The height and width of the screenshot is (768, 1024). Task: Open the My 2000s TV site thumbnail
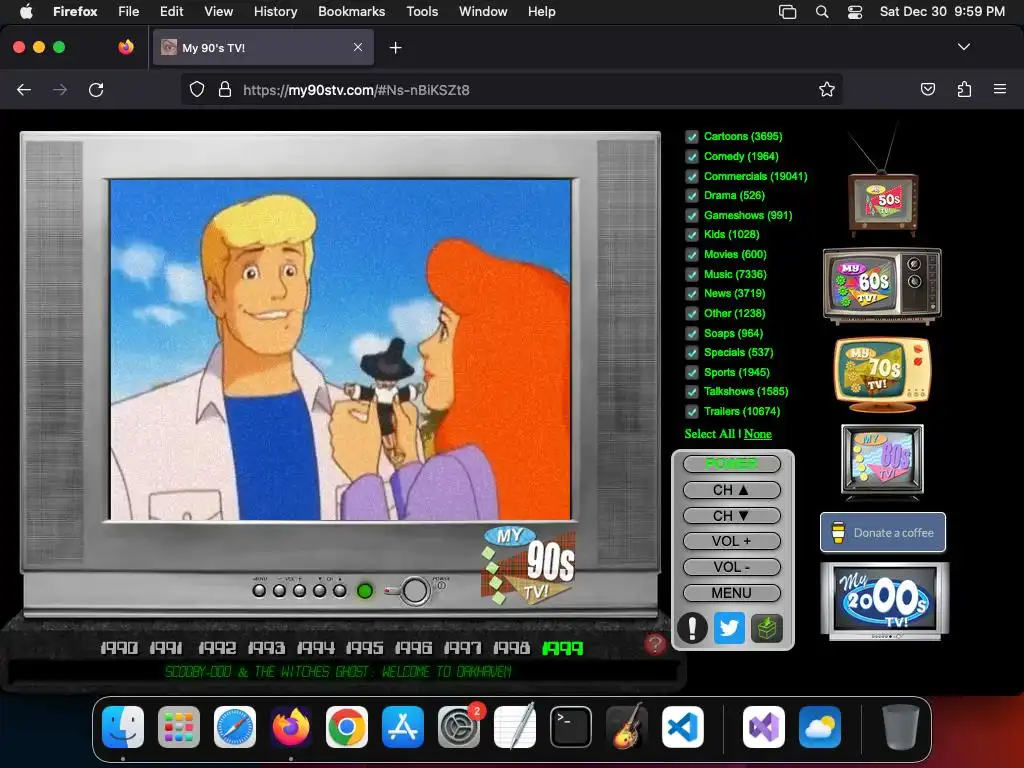click(884, 601)
